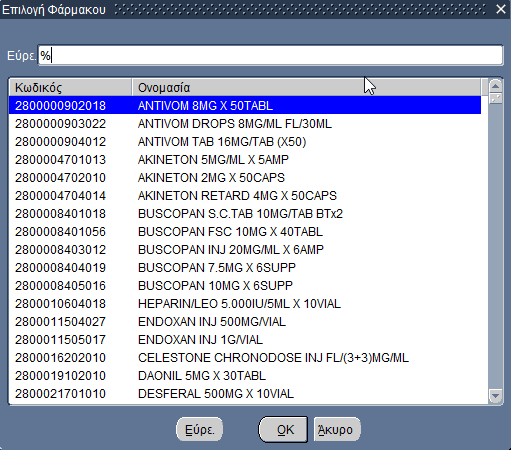Click the scrollbar up arrow
Image resolution: width=511 pixels, height=450 pixels.
pos(496,86)
